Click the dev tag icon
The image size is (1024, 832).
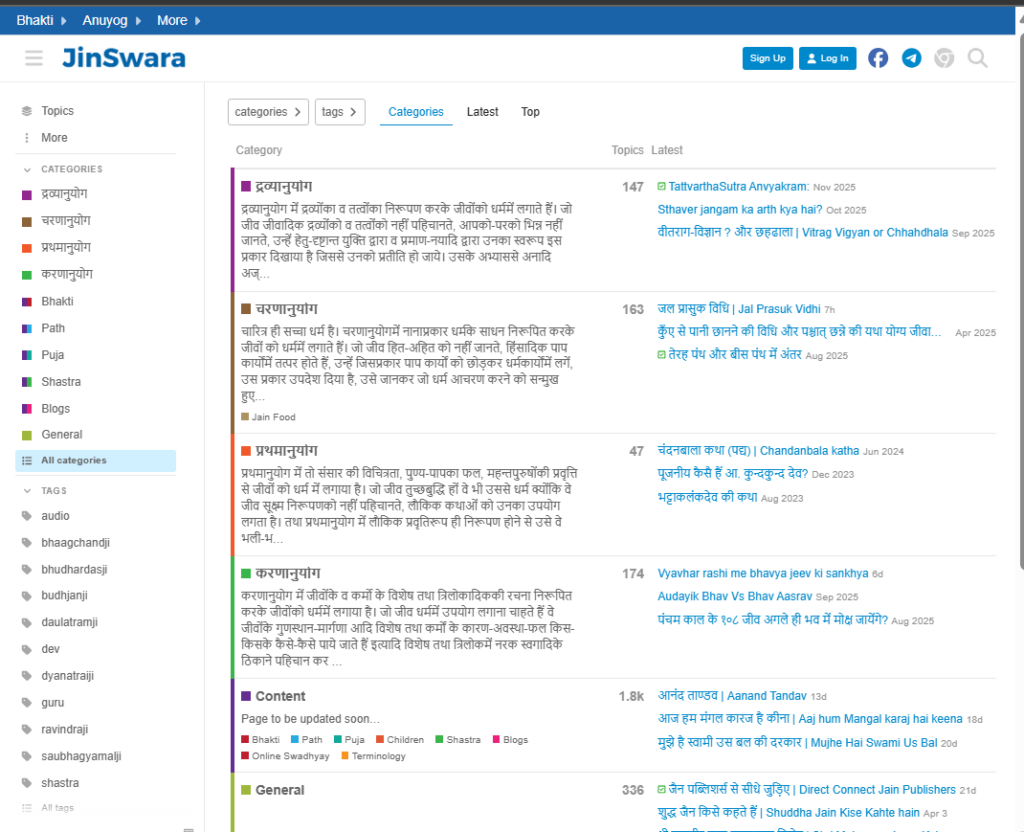[27, 649]
